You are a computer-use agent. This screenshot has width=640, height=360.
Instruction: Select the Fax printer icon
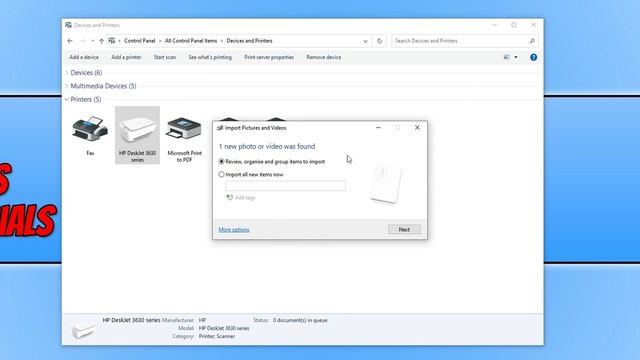click(x=90, y=128)
